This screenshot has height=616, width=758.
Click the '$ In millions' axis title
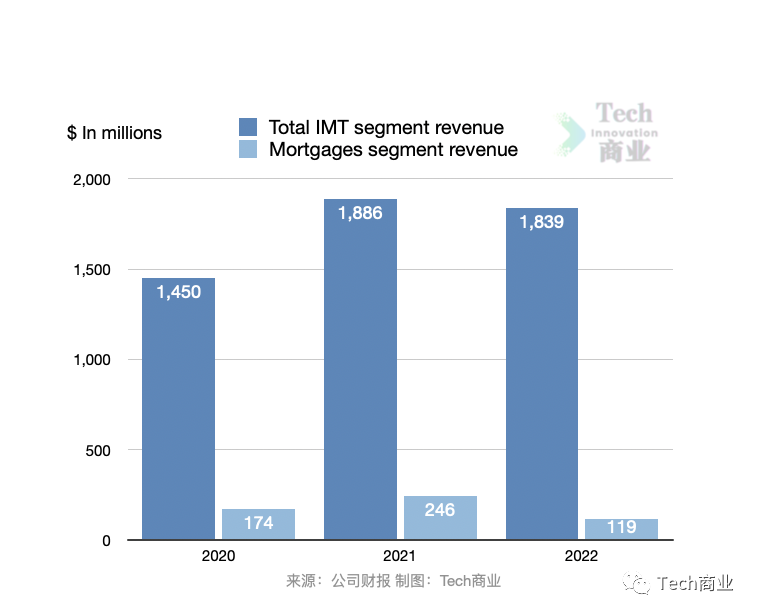pyautogui.click(x=114, y=133)
